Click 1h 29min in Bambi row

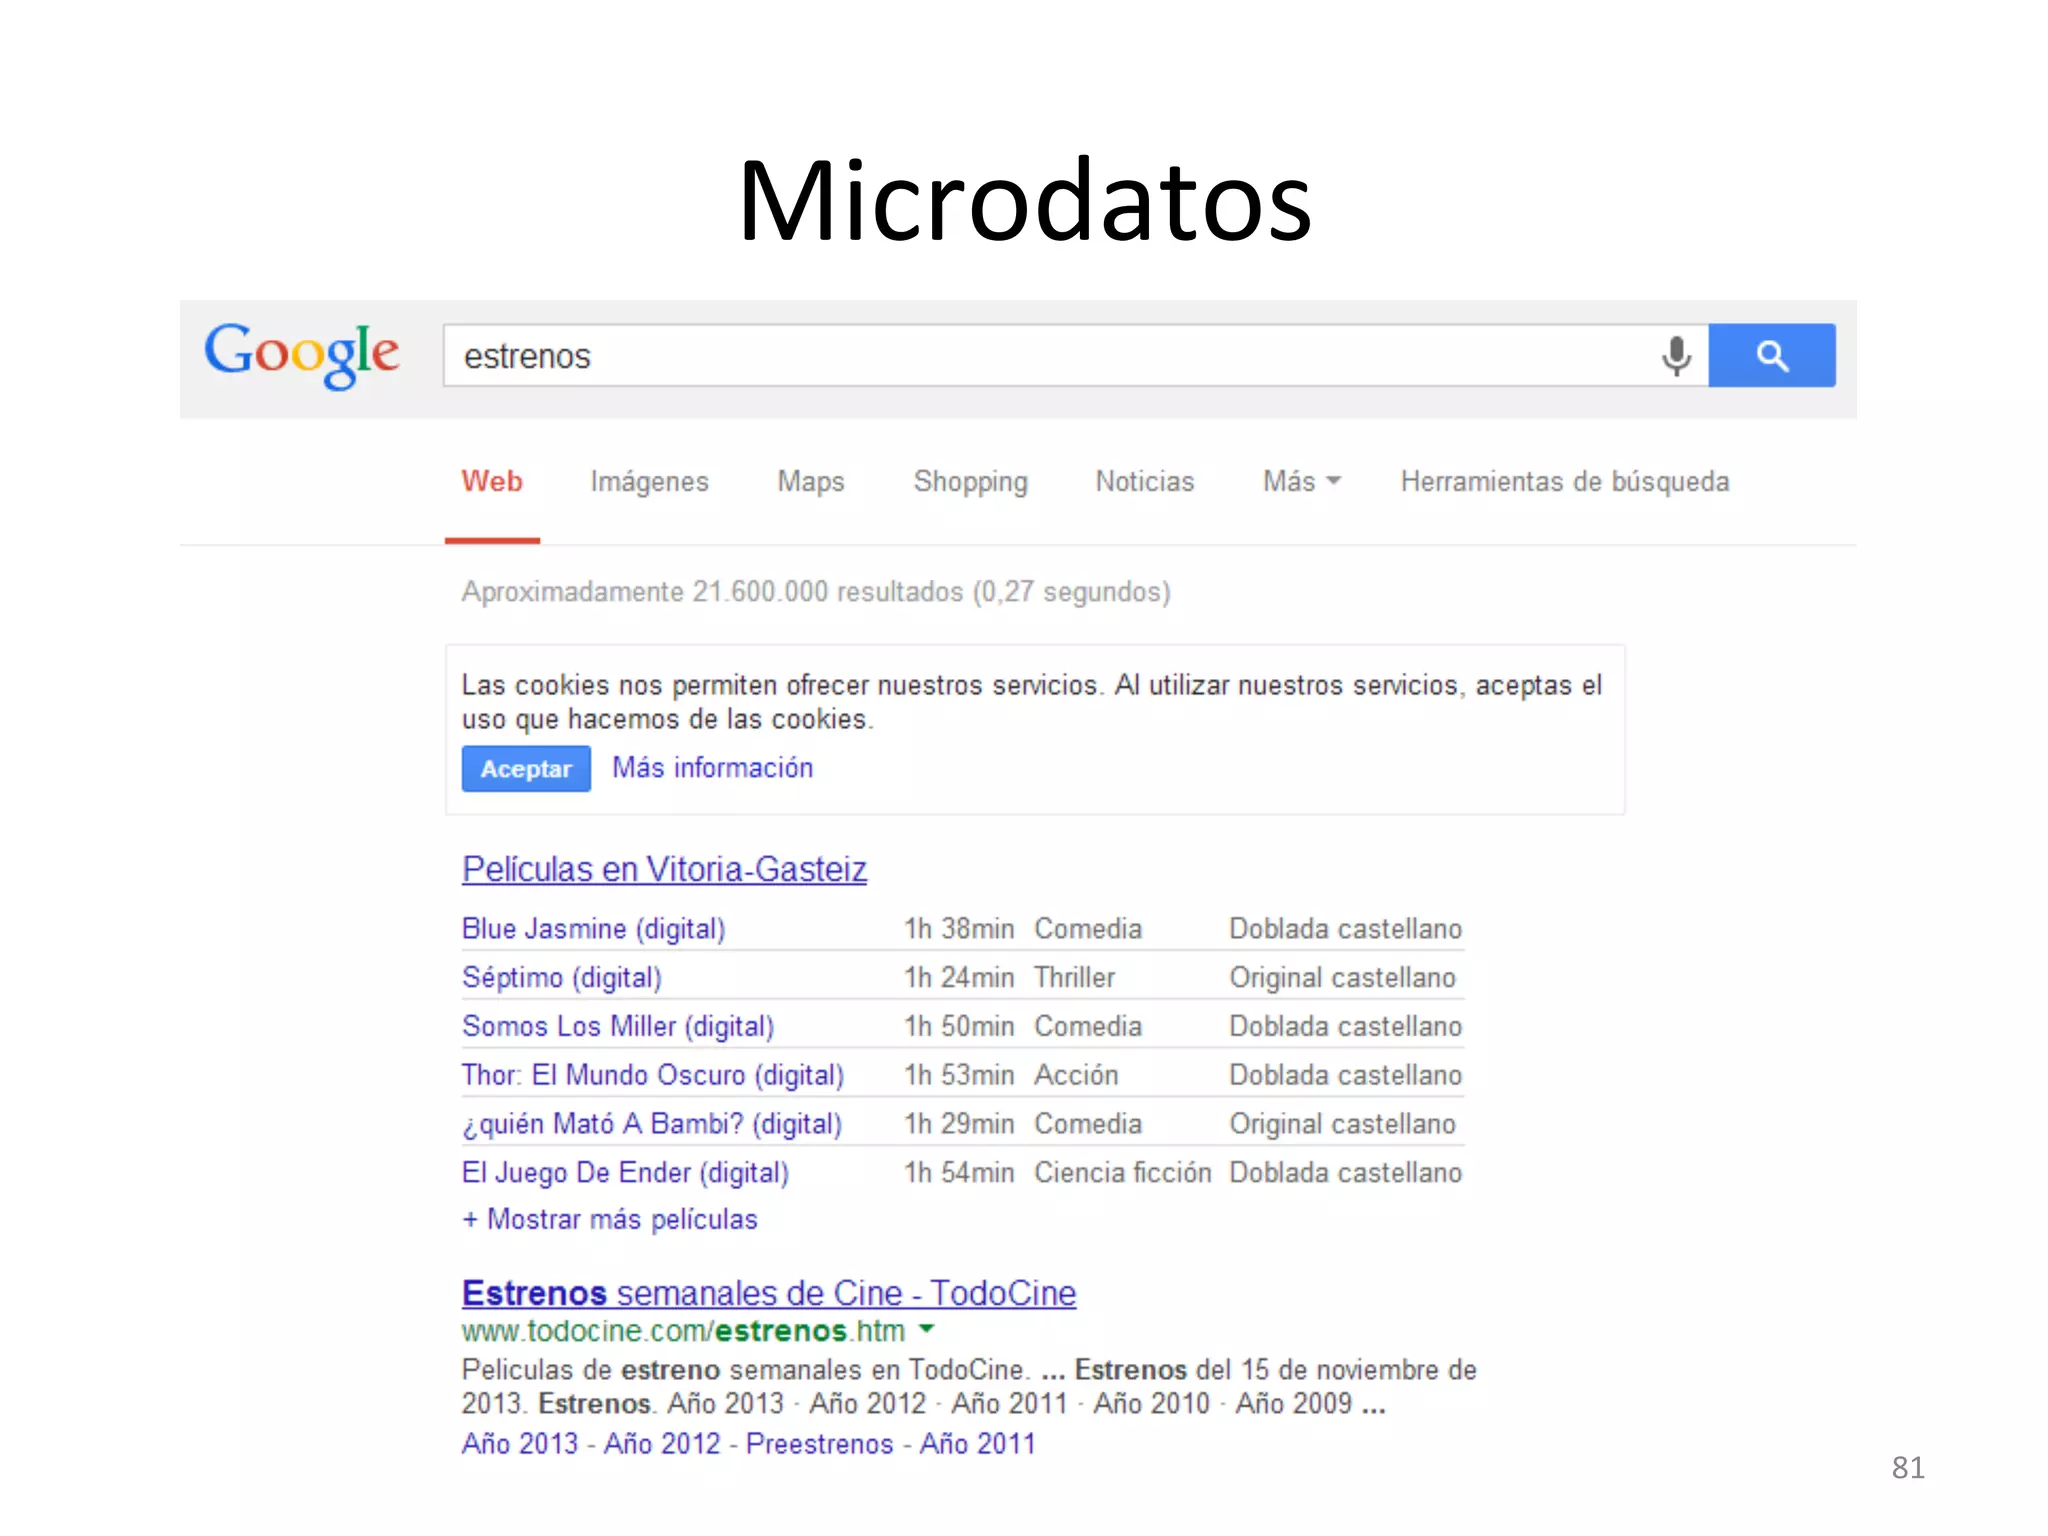pos(960,1124)
